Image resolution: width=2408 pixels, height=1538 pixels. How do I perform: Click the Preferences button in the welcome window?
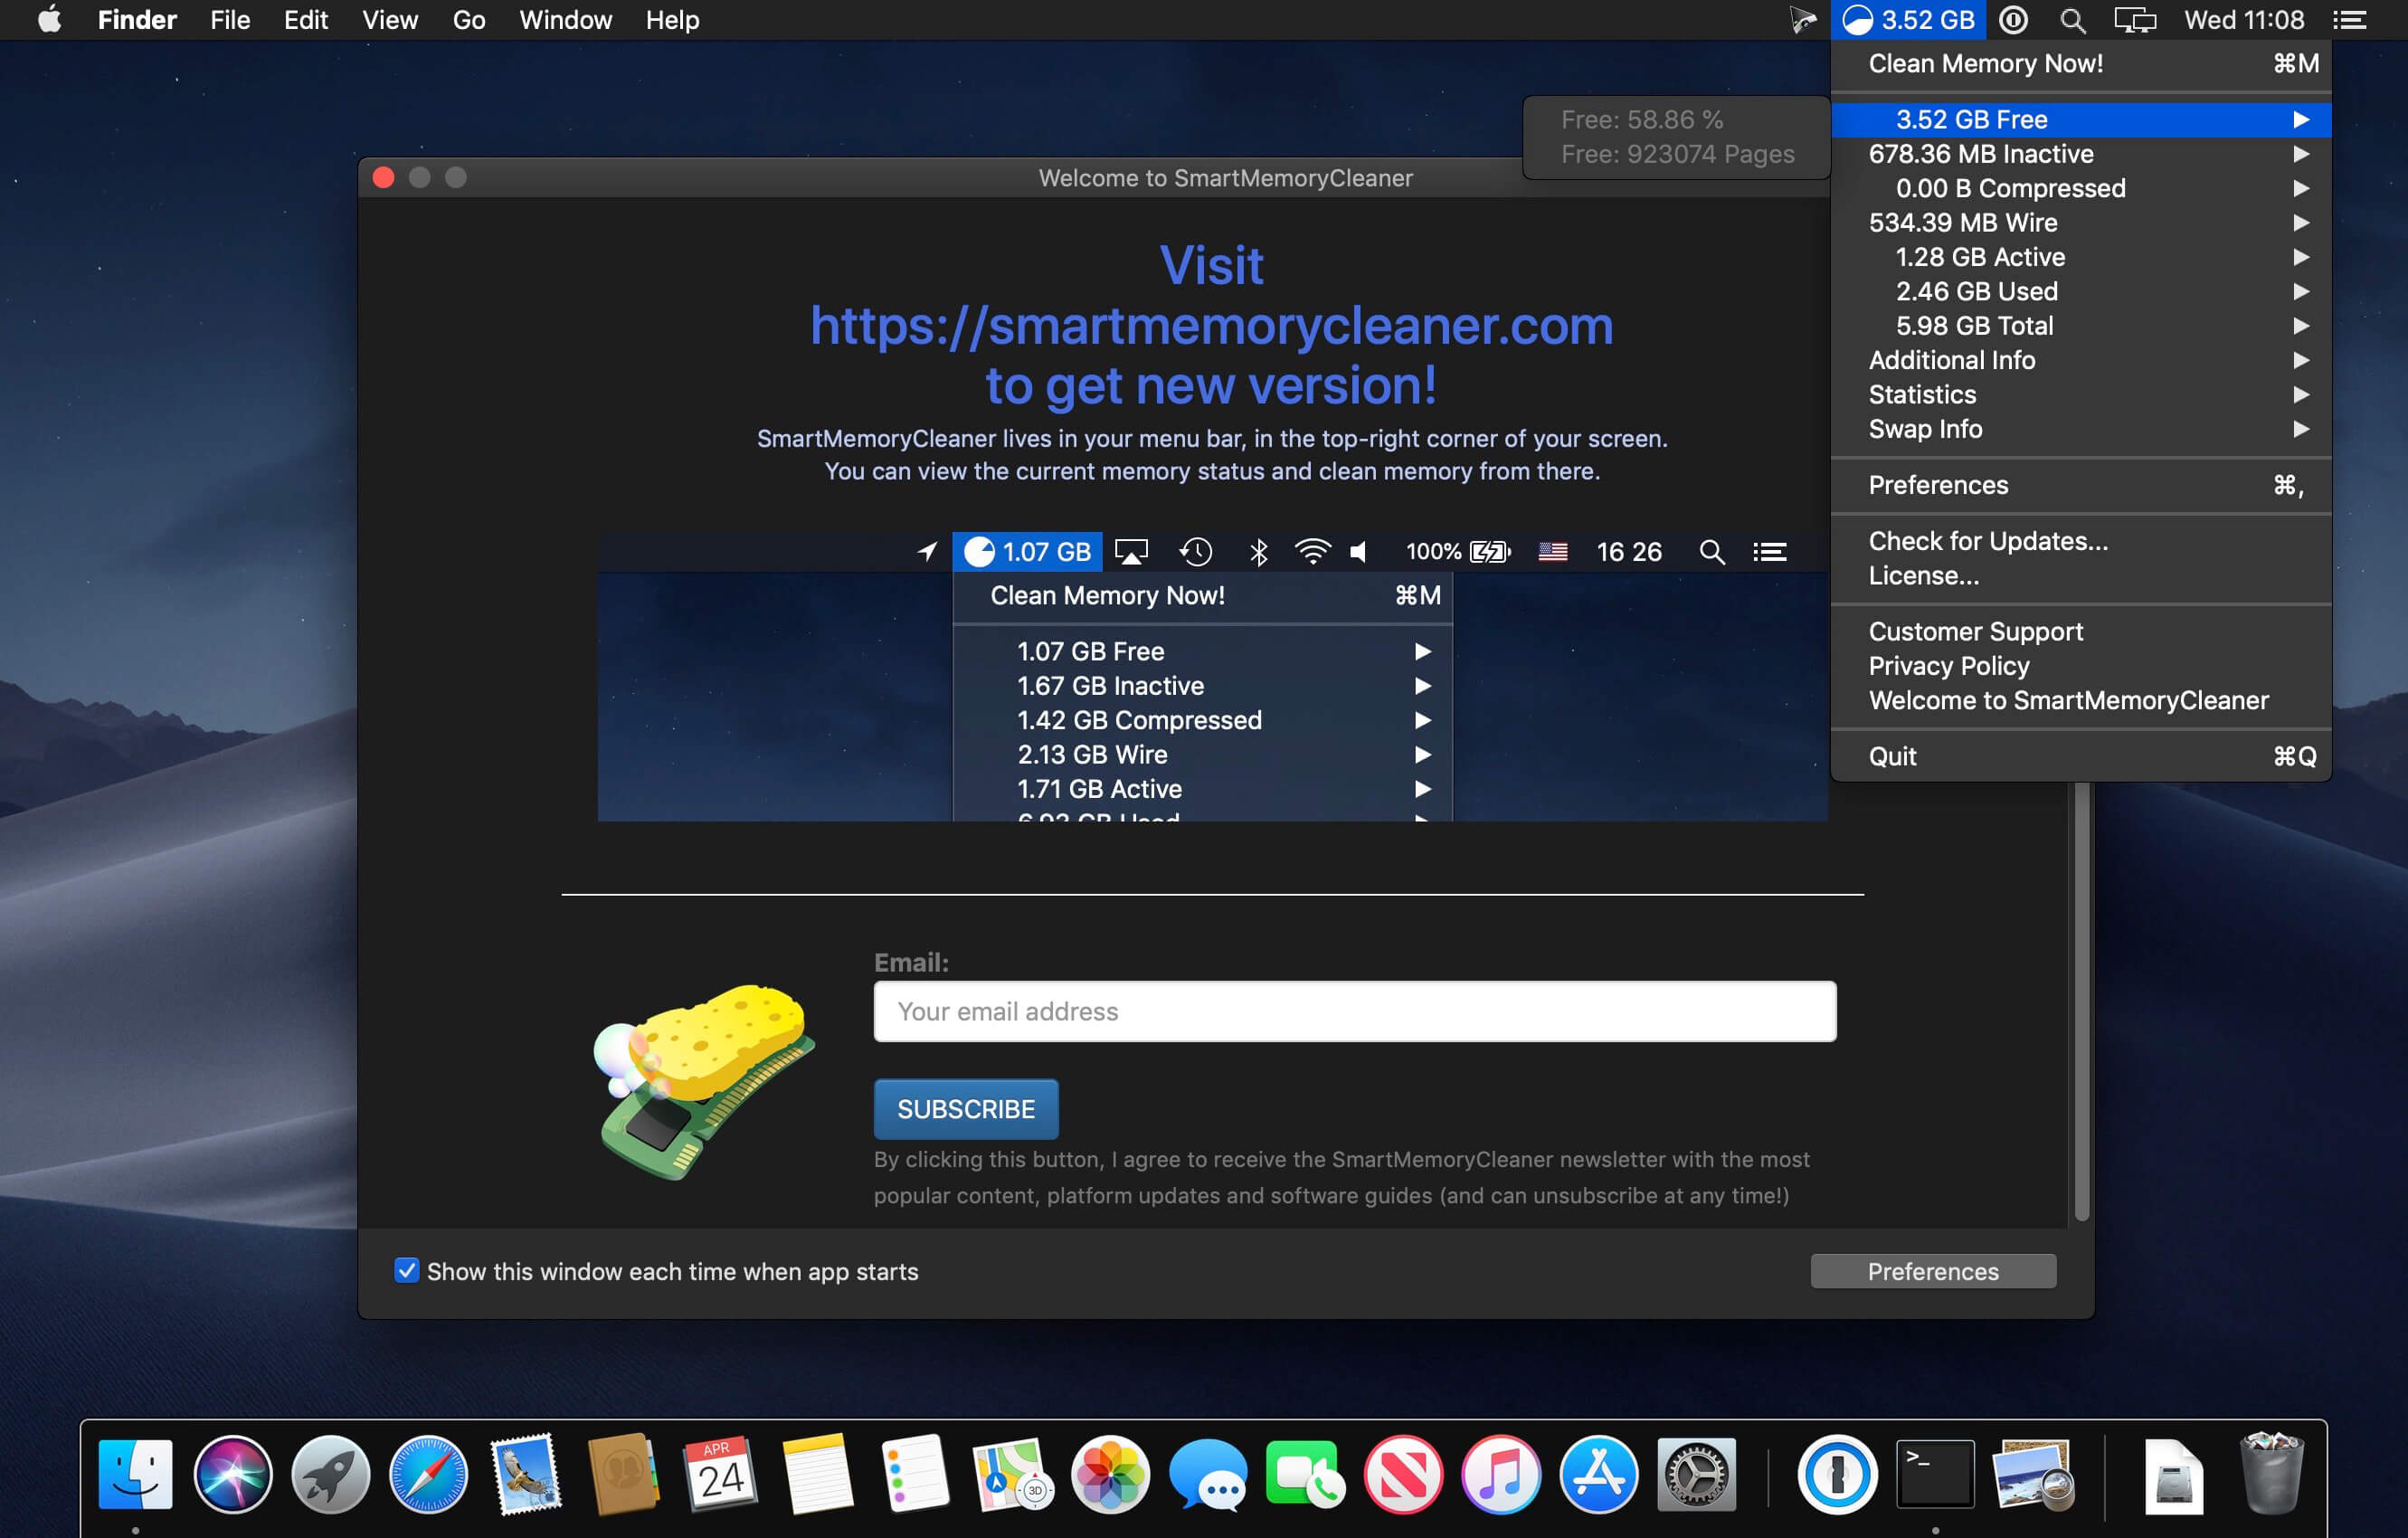[x=1933, y=1271]
